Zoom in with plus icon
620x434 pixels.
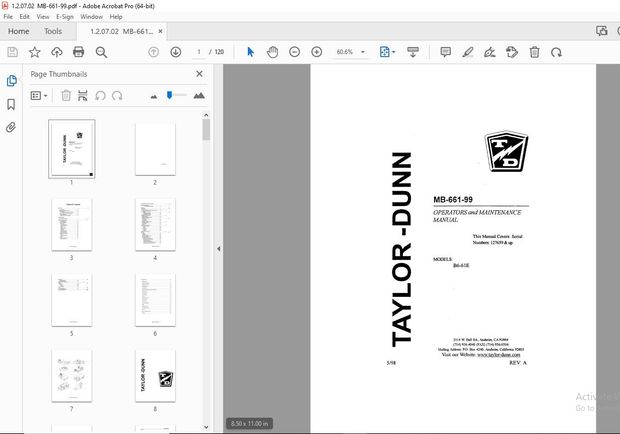click(x=317, y=52)
